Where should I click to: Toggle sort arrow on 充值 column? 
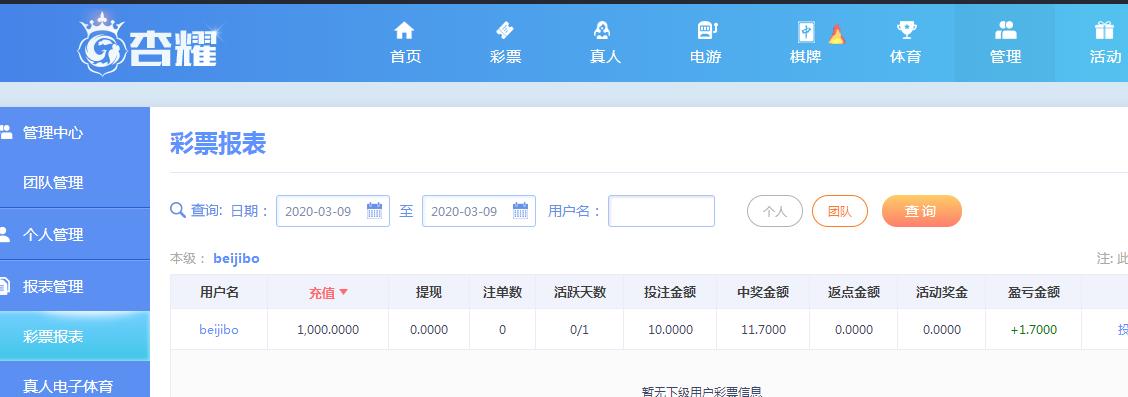343,292
